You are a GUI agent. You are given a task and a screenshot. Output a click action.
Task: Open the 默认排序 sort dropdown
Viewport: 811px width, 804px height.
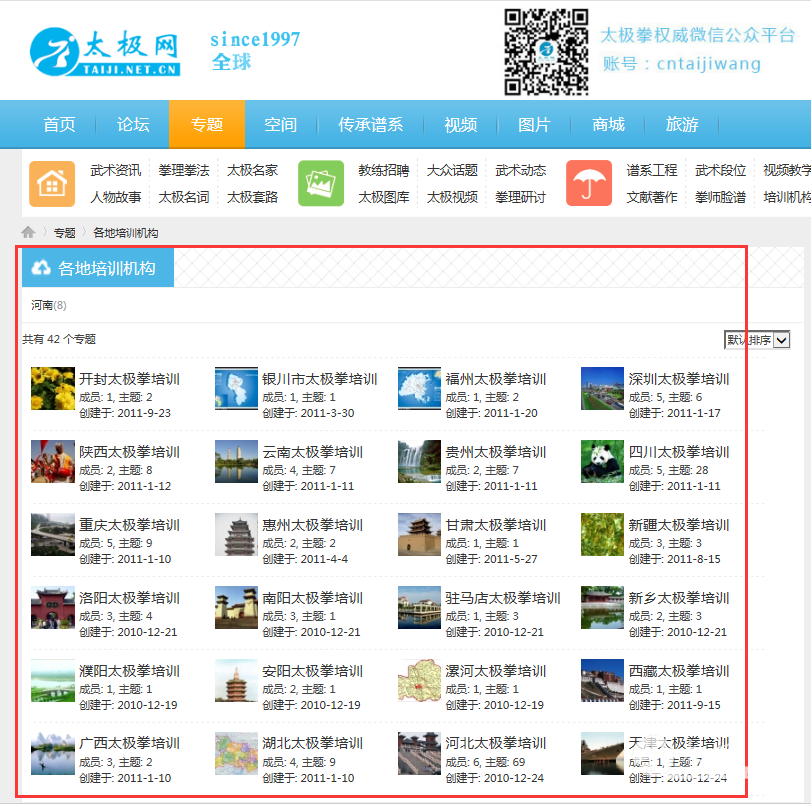(757, 340)
